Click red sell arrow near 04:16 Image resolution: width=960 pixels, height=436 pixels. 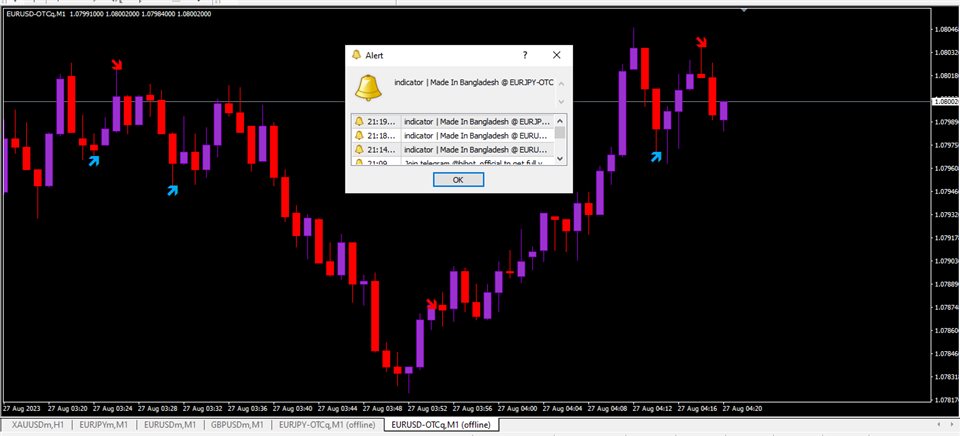click(702, 42)
